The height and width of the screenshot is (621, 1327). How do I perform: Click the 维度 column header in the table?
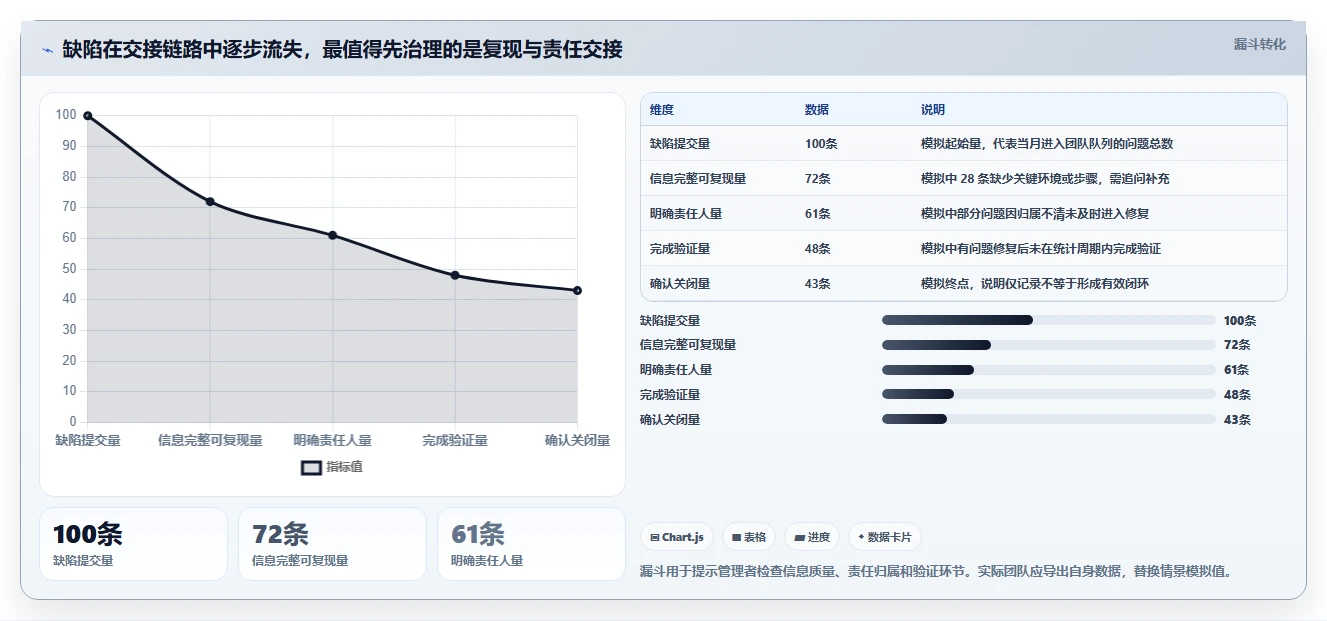point(662,110)
